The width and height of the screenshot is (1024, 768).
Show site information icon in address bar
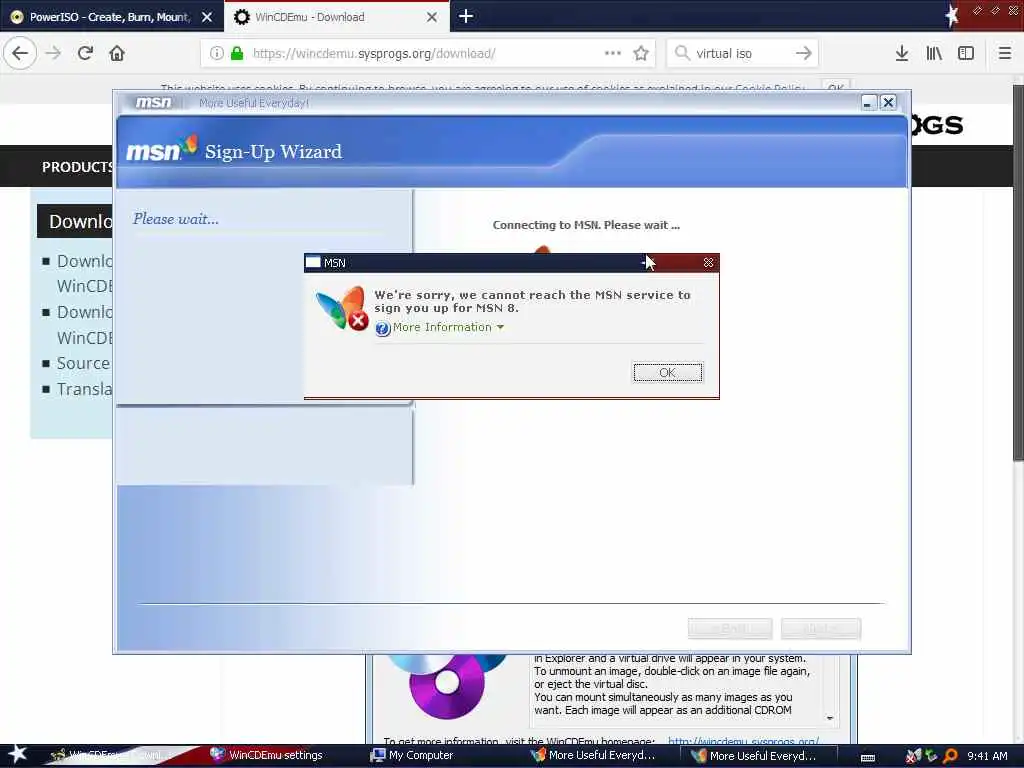point(217,53)
